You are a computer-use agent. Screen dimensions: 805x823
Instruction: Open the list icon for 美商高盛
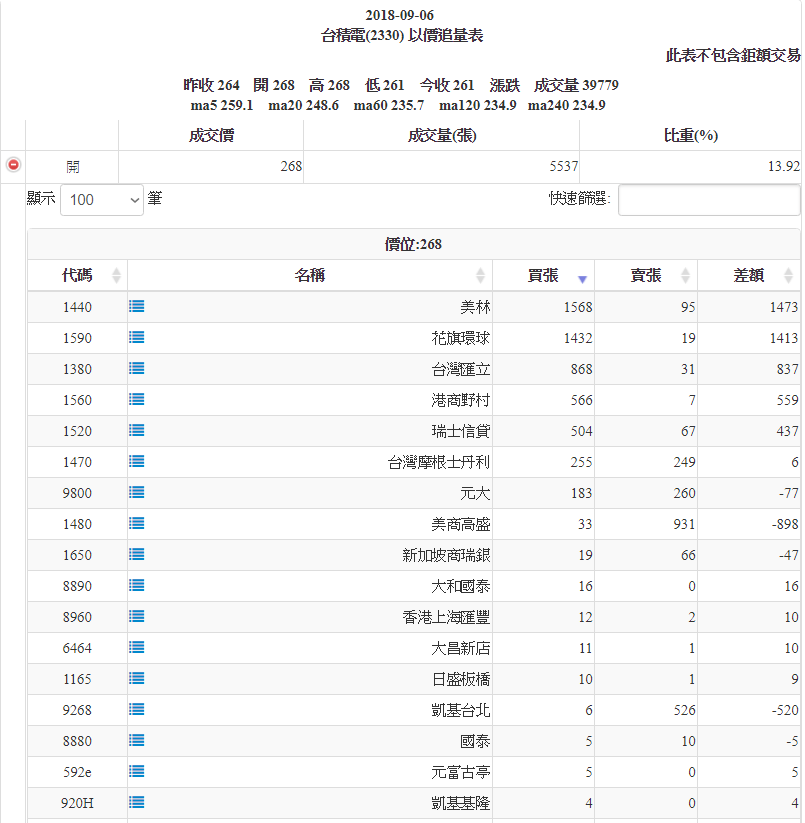(137, 523)
